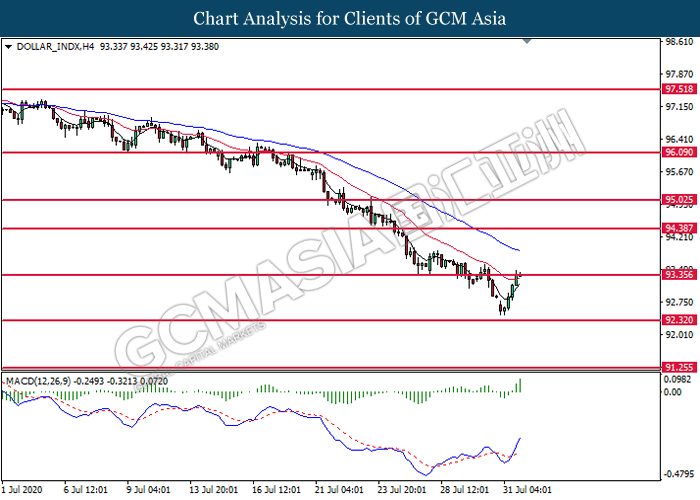The width and height of the screenshot is (700, 500).
Task: Click the 95.670 price axis value
Action: 679,172
